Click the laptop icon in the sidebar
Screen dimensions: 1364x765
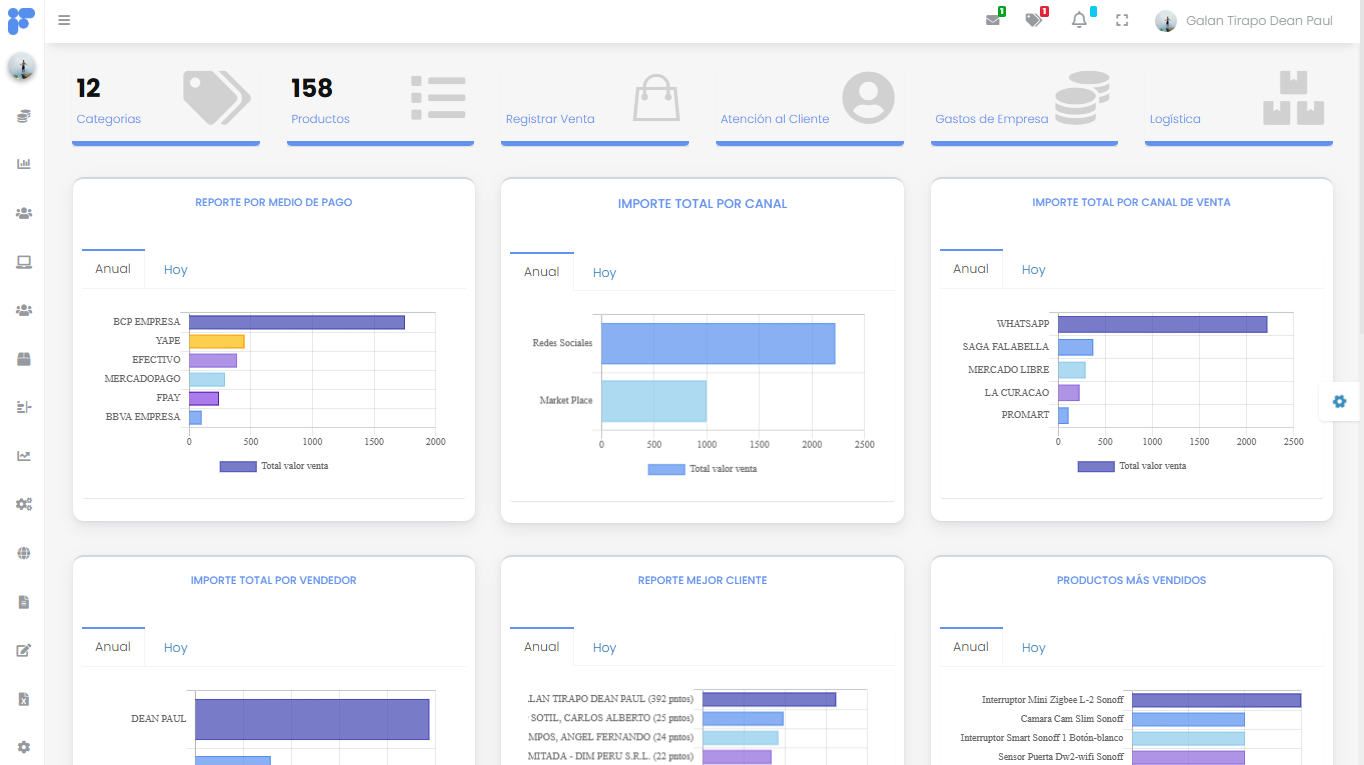23,262
